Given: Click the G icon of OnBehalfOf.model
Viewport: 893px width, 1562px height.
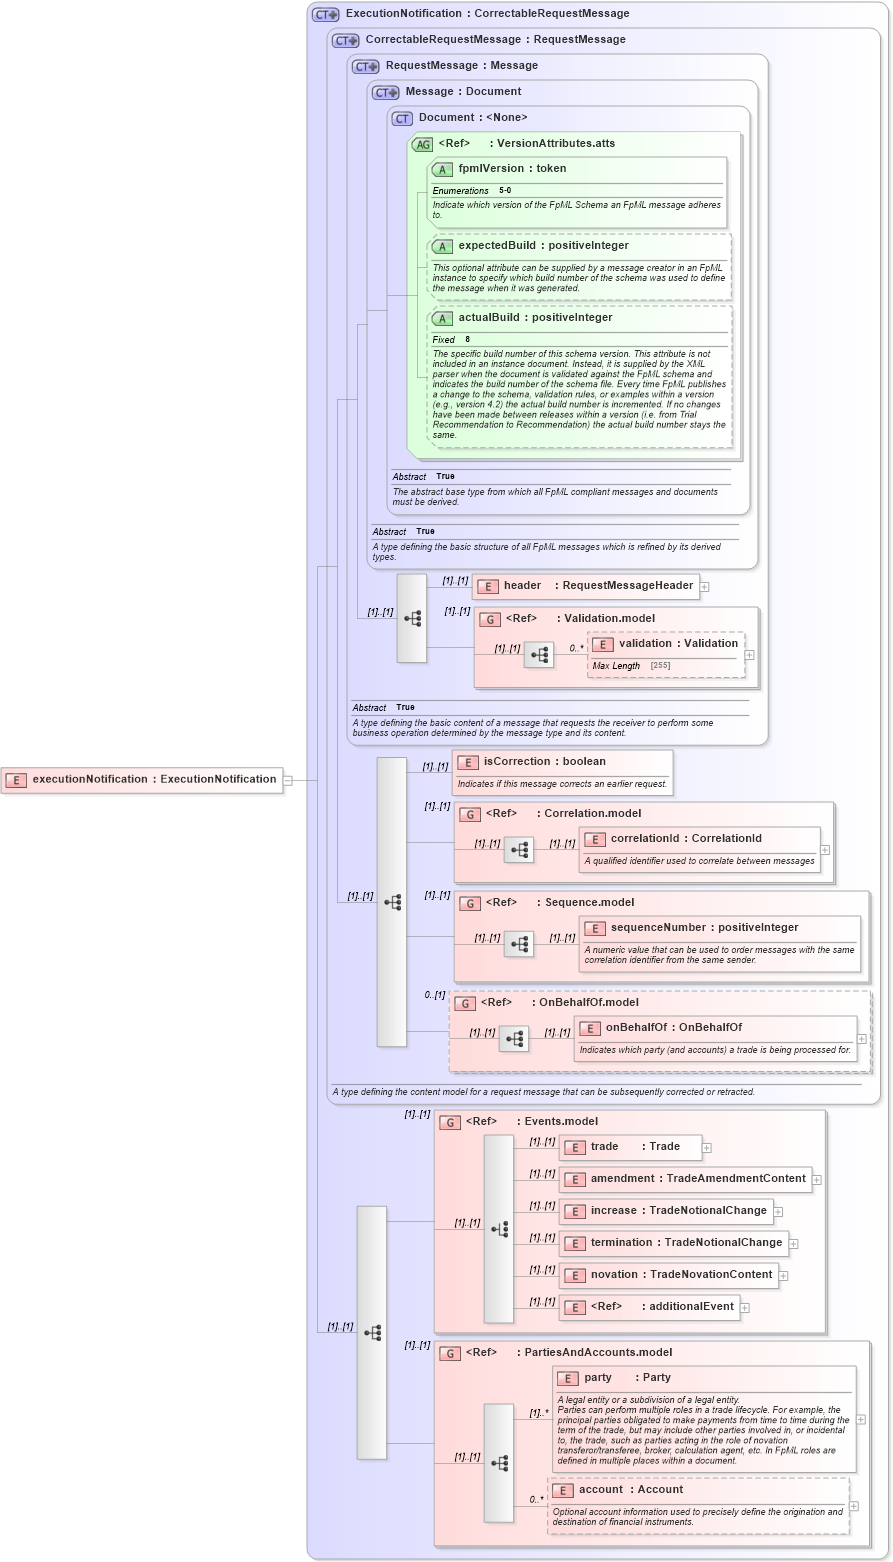Looking at the screenshot, I should [465, 1003].
